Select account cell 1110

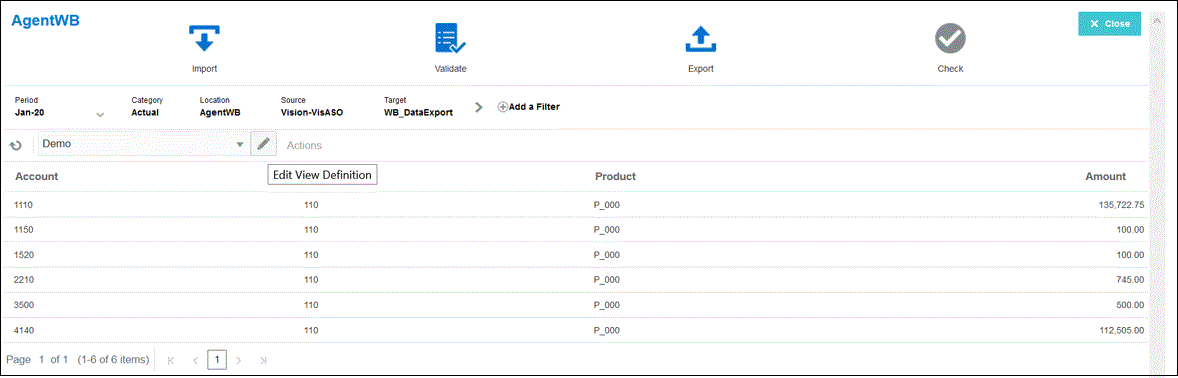click(23, 204)
